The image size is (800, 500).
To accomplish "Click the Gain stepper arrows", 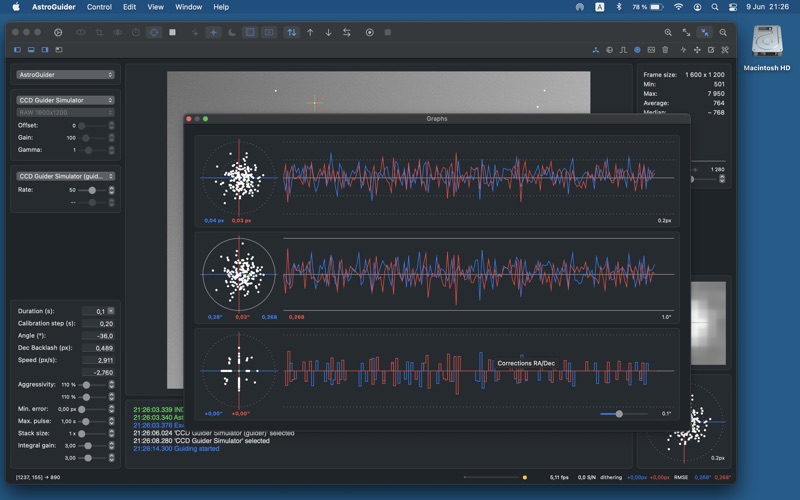I will pyautogui.click(x=111, y=137).
